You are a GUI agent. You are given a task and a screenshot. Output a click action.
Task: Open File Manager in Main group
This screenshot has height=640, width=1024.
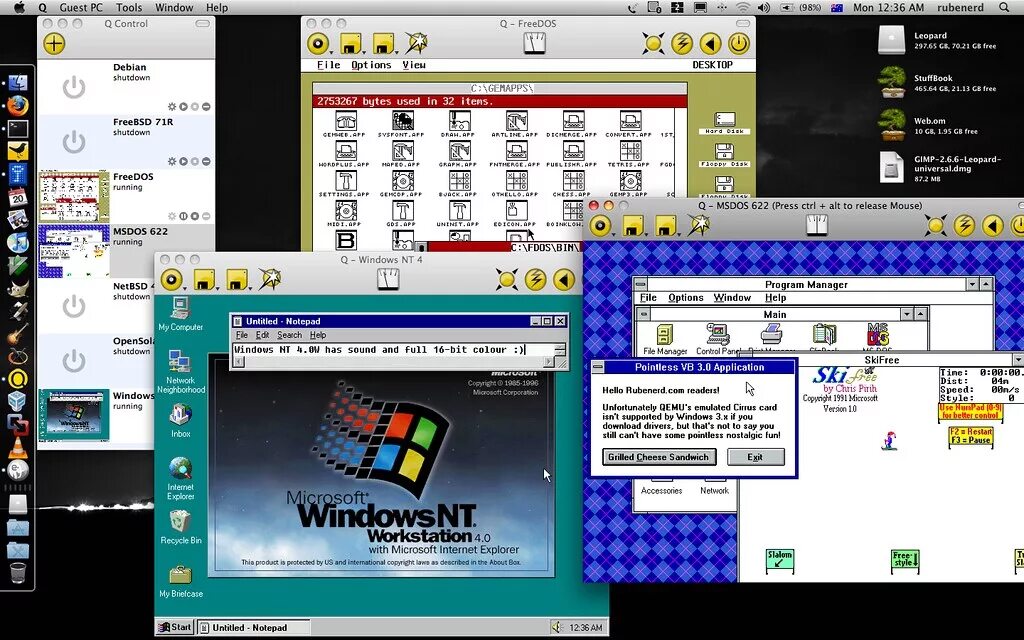pyautogui.click(x=665, y=340)
